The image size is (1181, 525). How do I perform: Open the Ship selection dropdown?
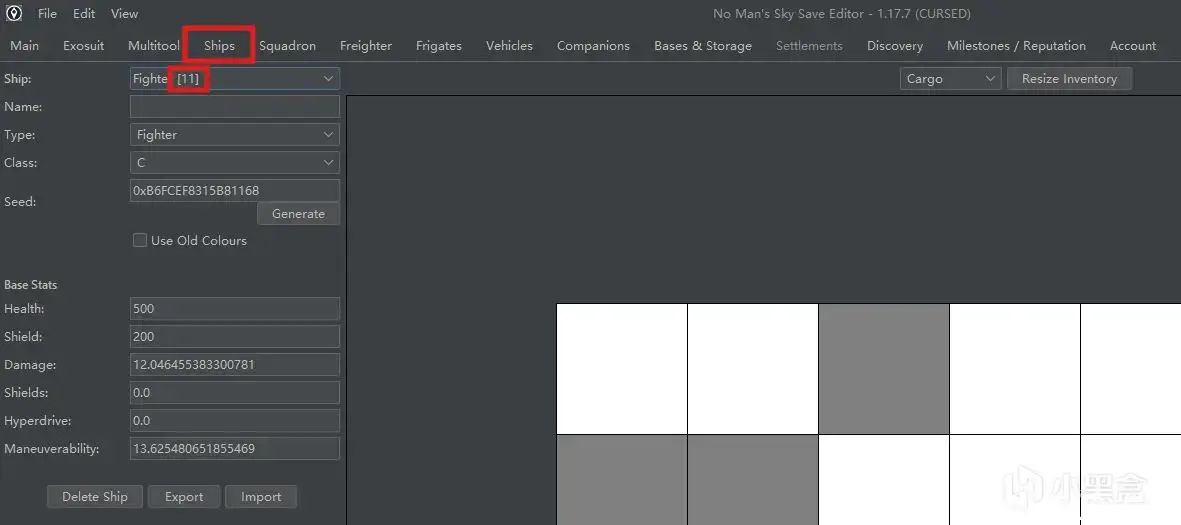tap(235, 78)
